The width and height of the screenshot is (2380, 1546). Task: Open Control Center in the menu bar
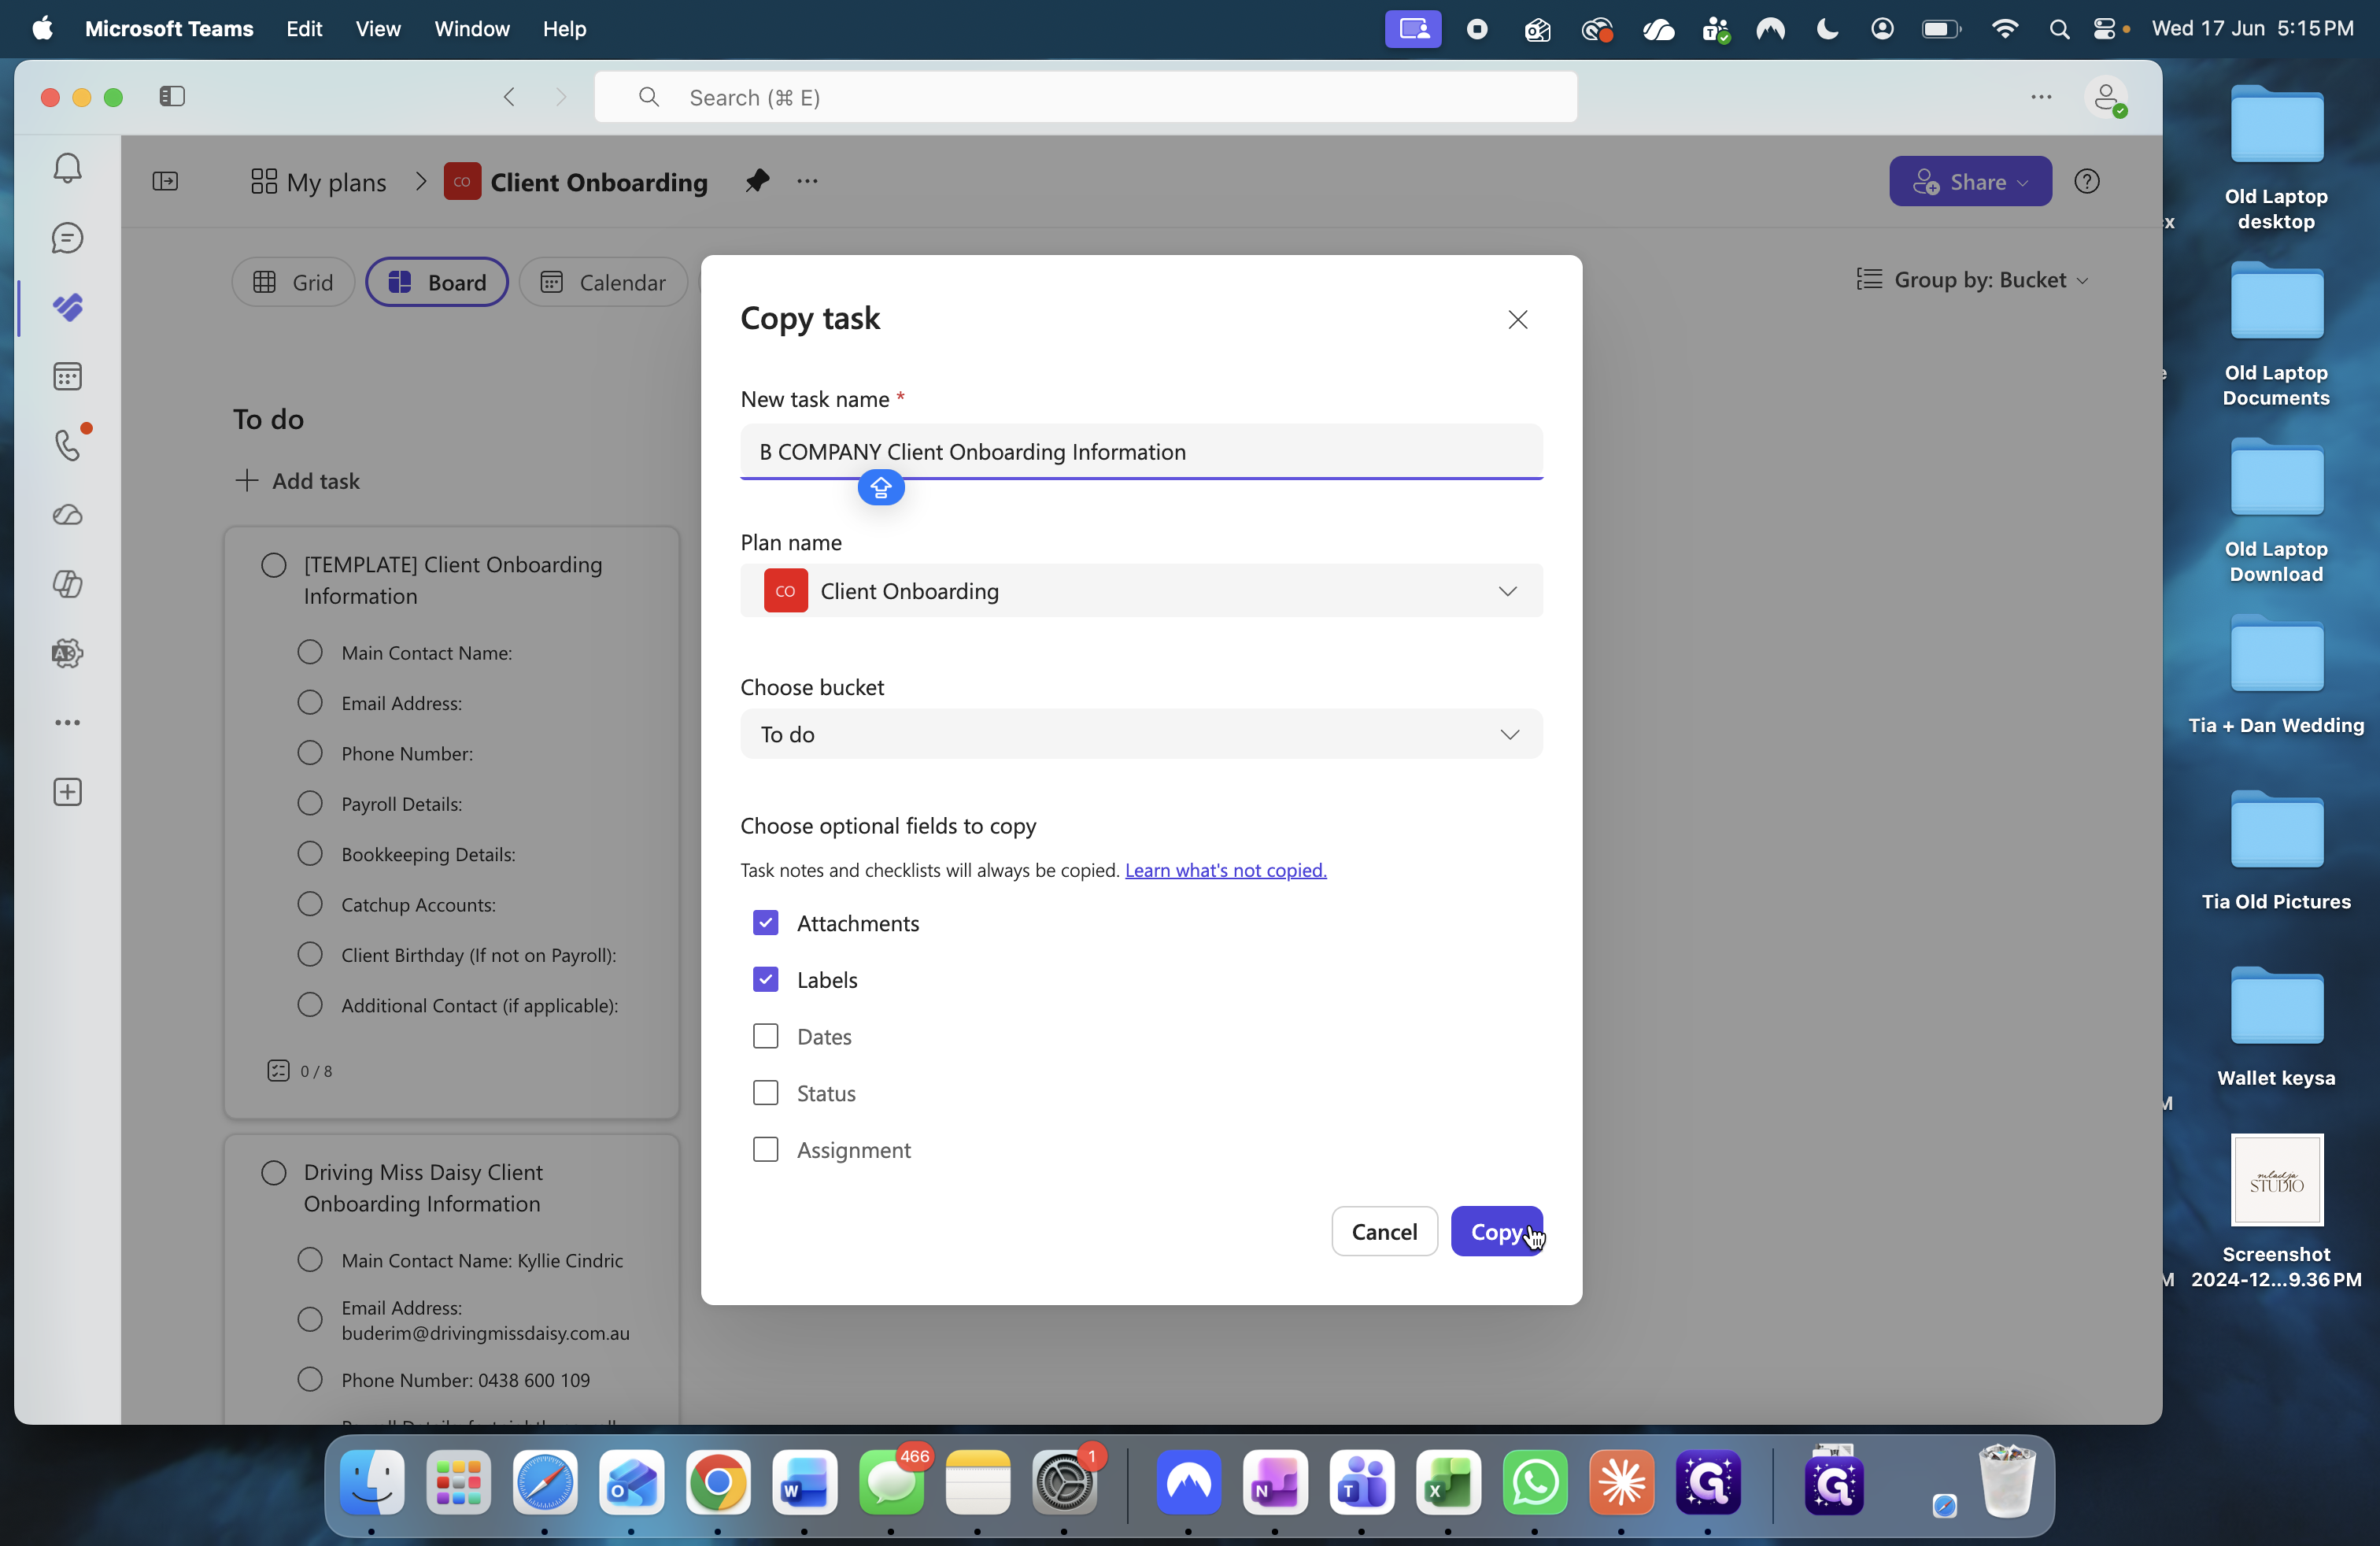(x=2105, y=29)
